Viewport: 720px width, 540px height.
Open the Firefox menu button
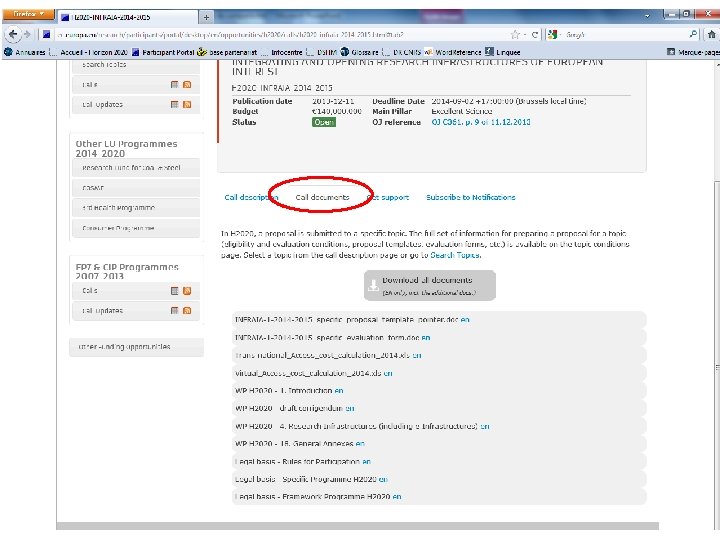(x=28, y=14)
